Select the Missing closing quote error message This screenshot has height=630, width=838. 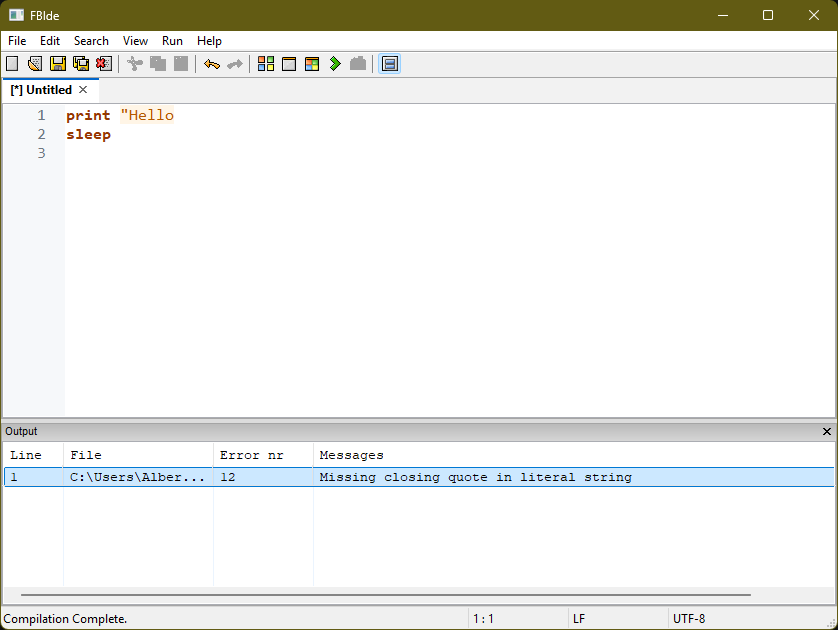475,477
